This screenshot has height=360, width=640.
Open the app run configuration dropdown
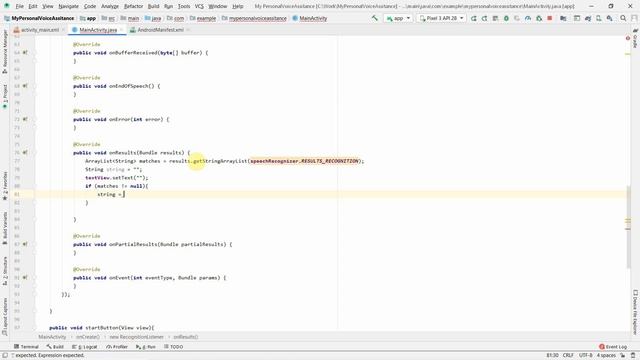pyautogui.click(x=398, y=18)
